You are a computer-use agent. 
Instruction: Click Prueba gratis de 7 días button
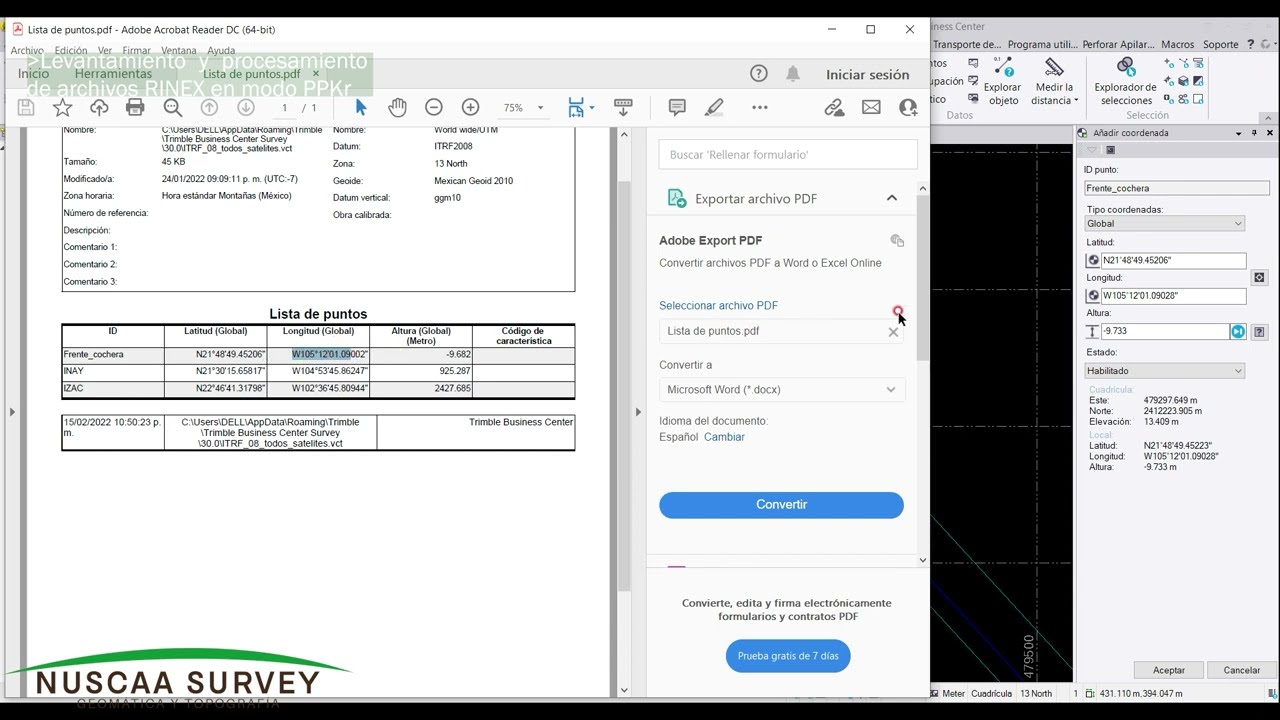point(788,656)
